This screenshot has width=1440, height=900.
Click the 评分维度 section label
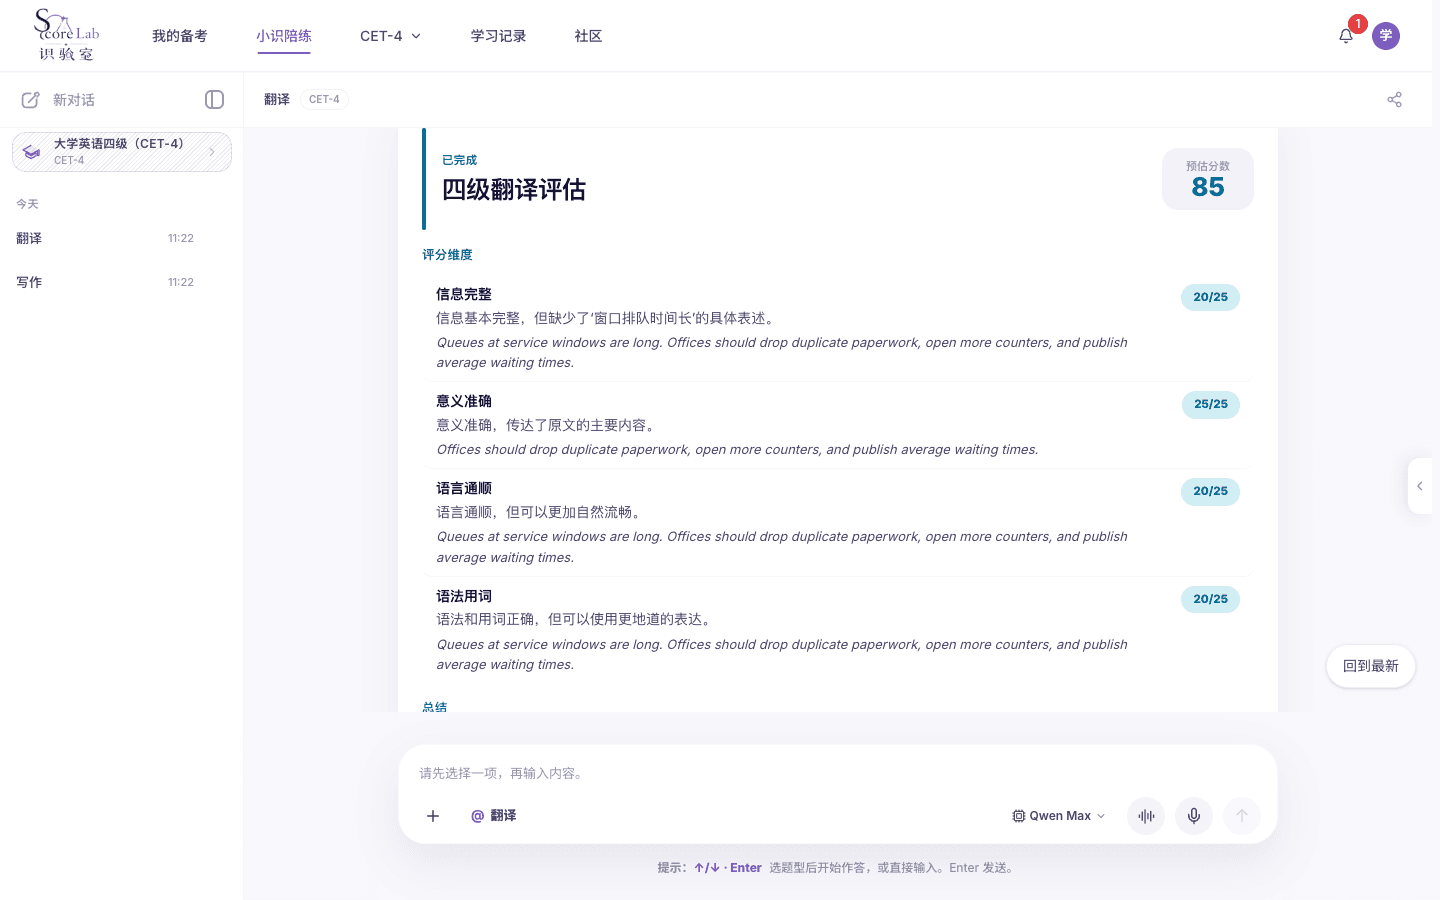click(447, 255)
